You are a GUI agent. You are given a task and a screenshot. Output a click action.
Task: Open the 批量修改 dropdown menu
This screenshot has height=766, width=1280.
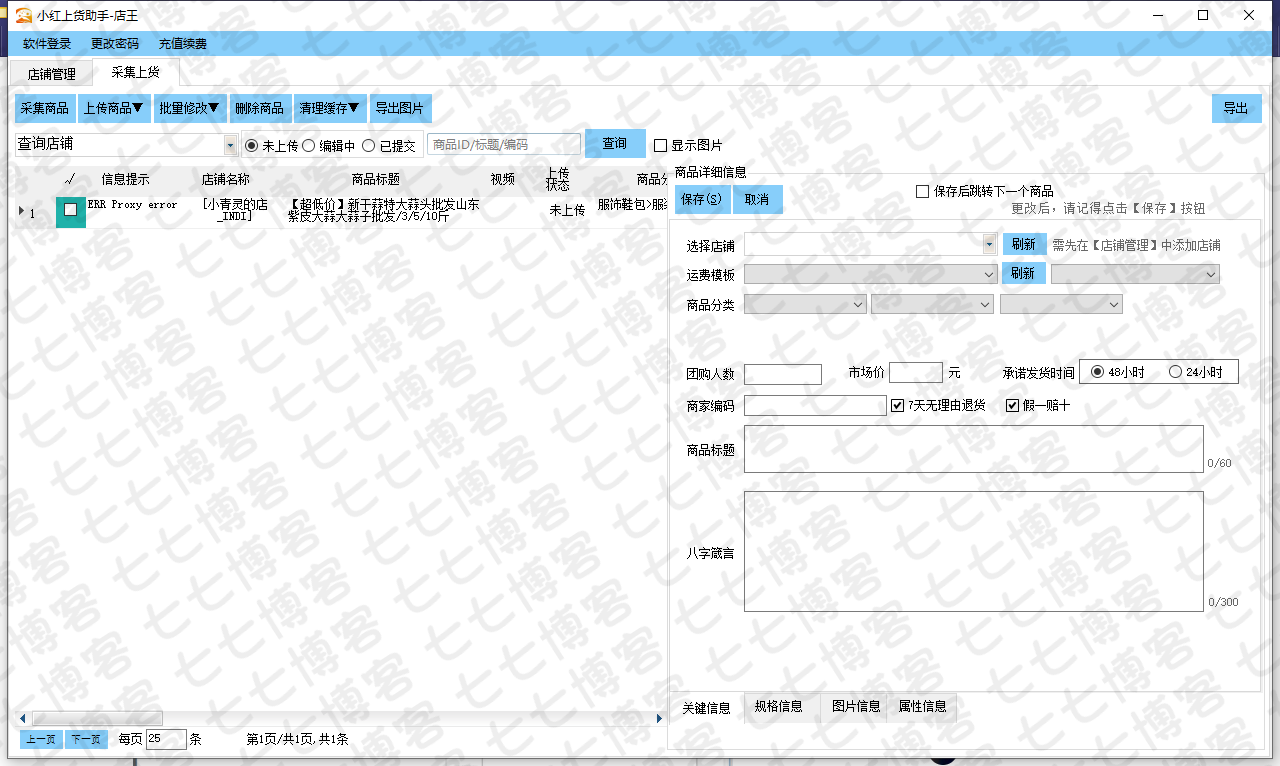[189, 108]
